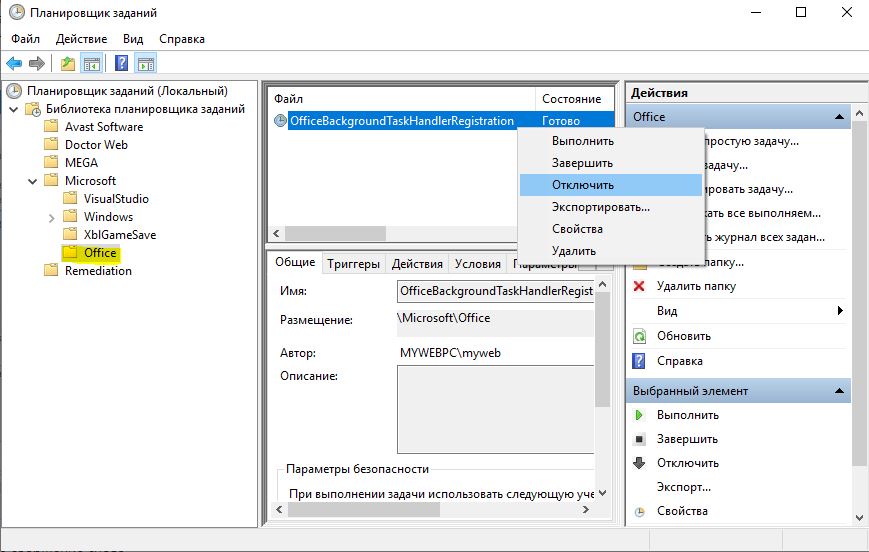Collapse the Библиотека планировщика заданий node
Image resolution: width=869 pixels, height=552 pixels.
tap(14, 109)
